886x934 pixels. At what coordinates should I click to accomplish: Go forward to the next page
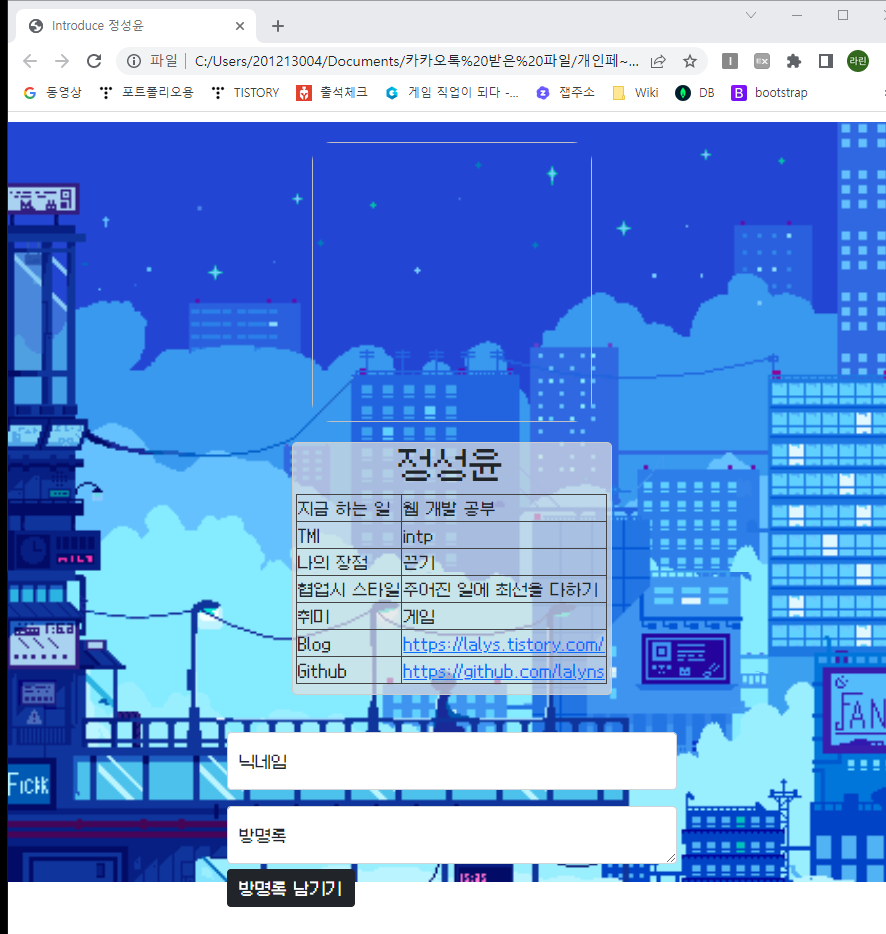coord(62,61)
